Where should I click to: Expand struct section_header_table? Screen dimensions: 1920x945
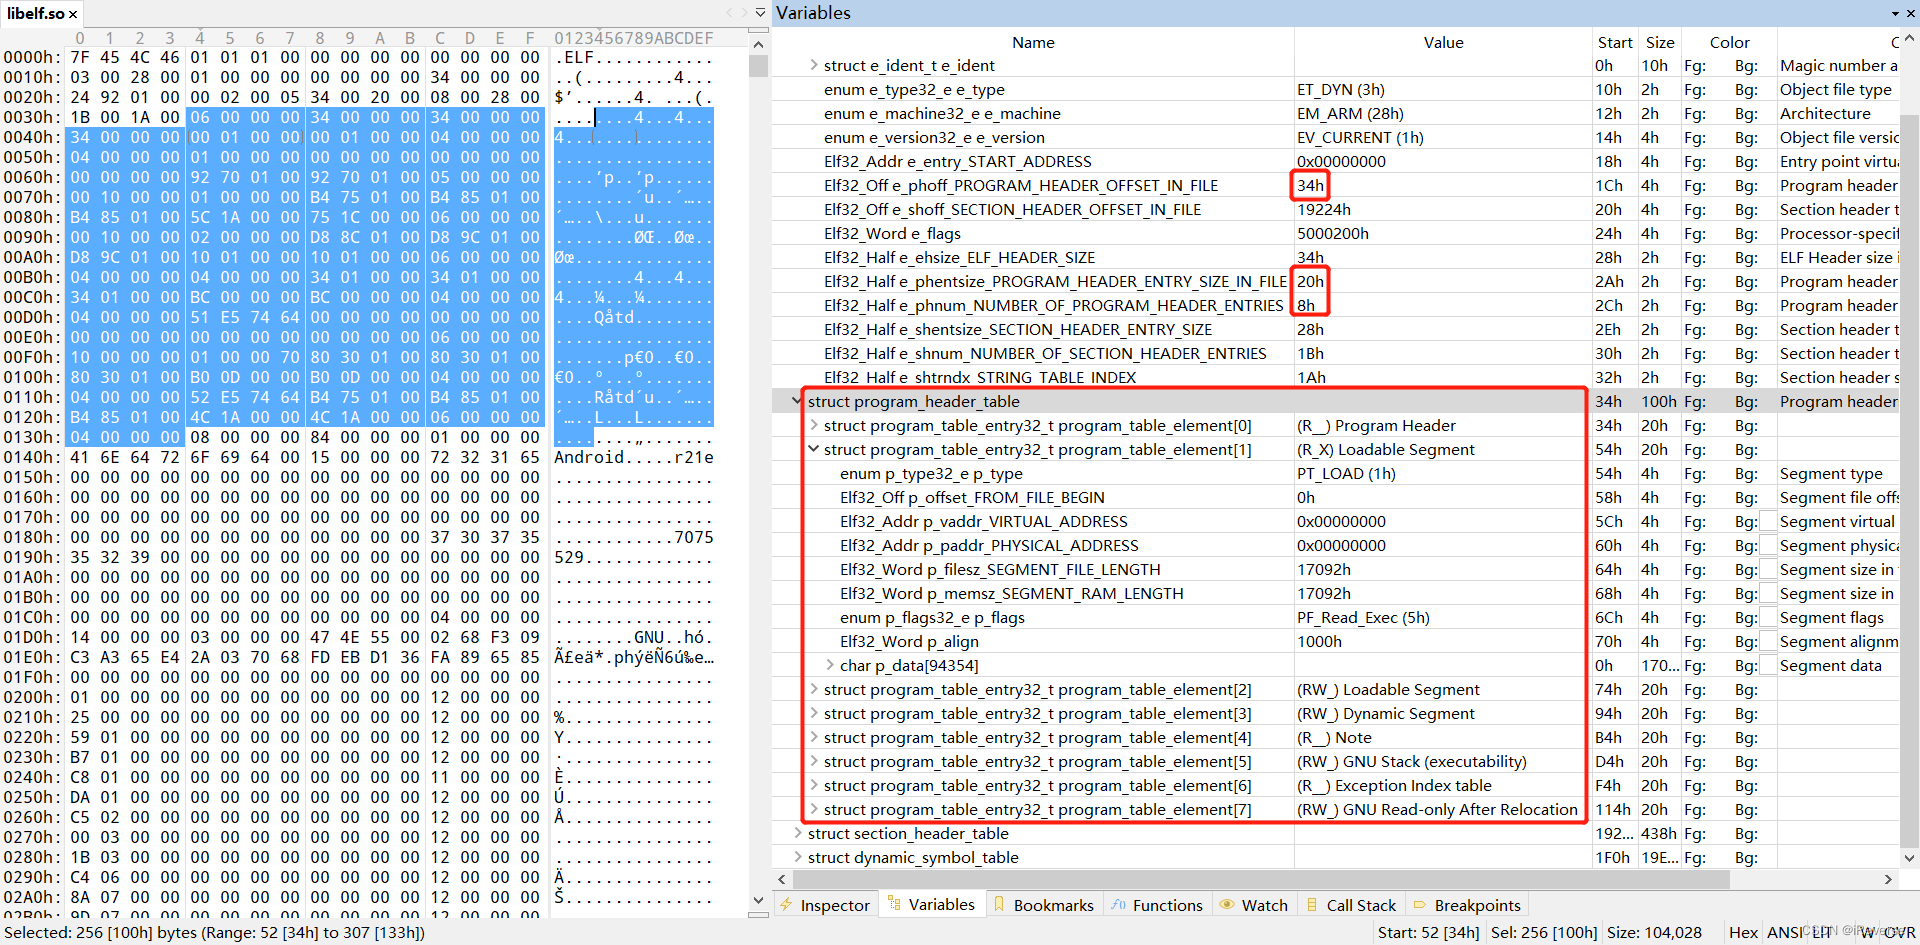point(797,833)
